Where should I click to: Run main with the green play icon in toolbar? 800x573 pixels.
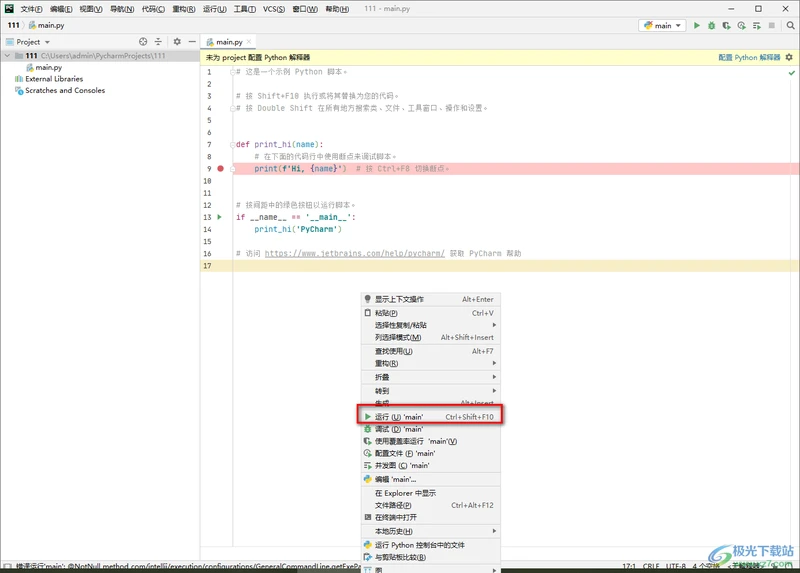click(x=696, y=25)
